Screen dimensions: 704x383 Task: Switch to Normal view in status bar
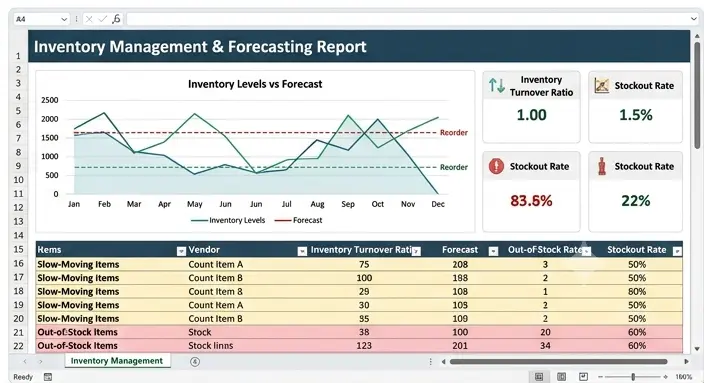pyautogui.click(x=539, y=377)
